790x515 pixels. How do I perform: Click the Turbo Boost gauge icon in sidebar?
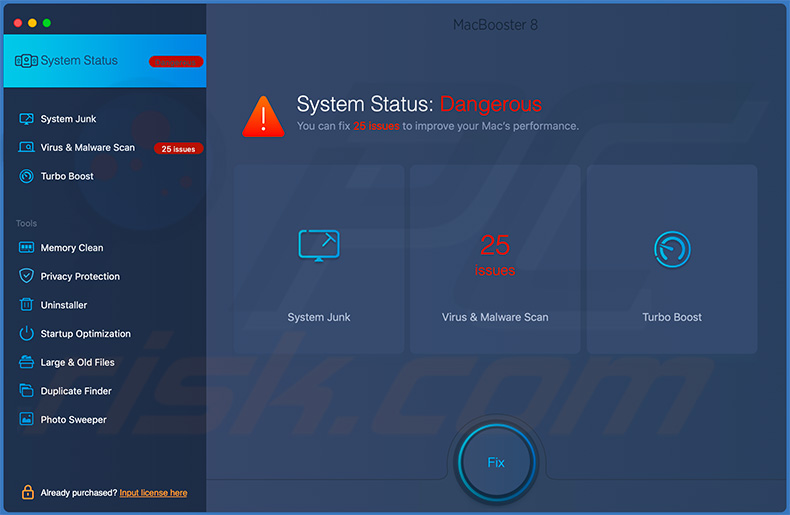click(26, 176)
